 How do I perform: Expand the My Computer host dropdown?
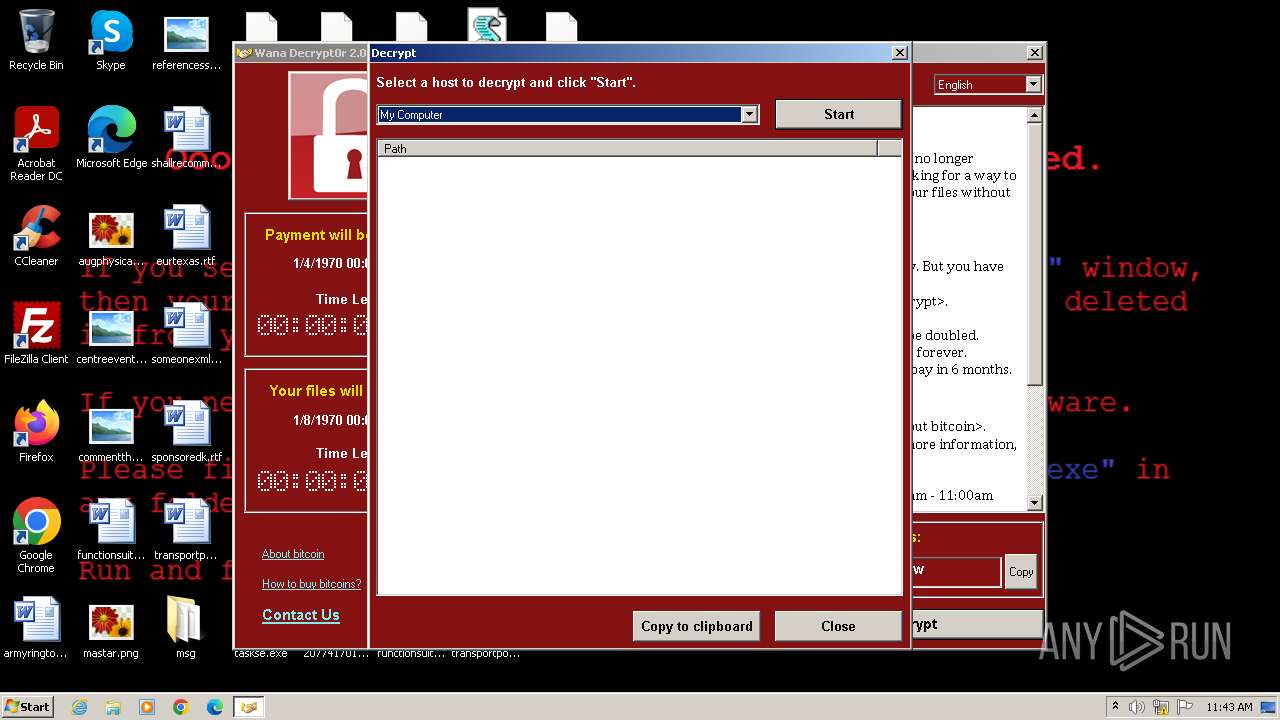(749, 114)
